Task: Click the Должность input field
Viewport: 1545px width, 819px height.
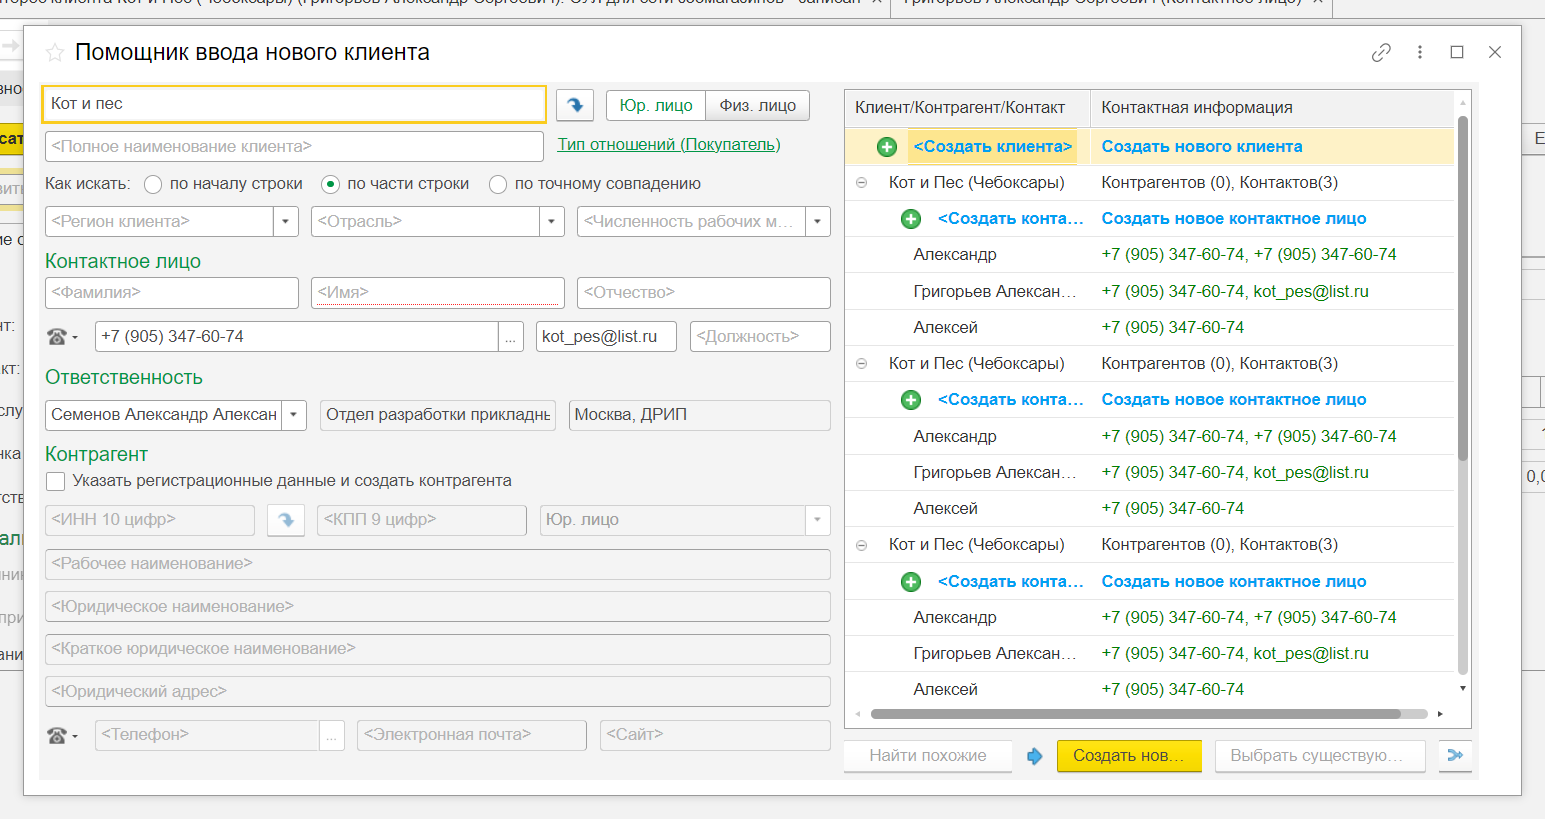Action: pos(760,337)
